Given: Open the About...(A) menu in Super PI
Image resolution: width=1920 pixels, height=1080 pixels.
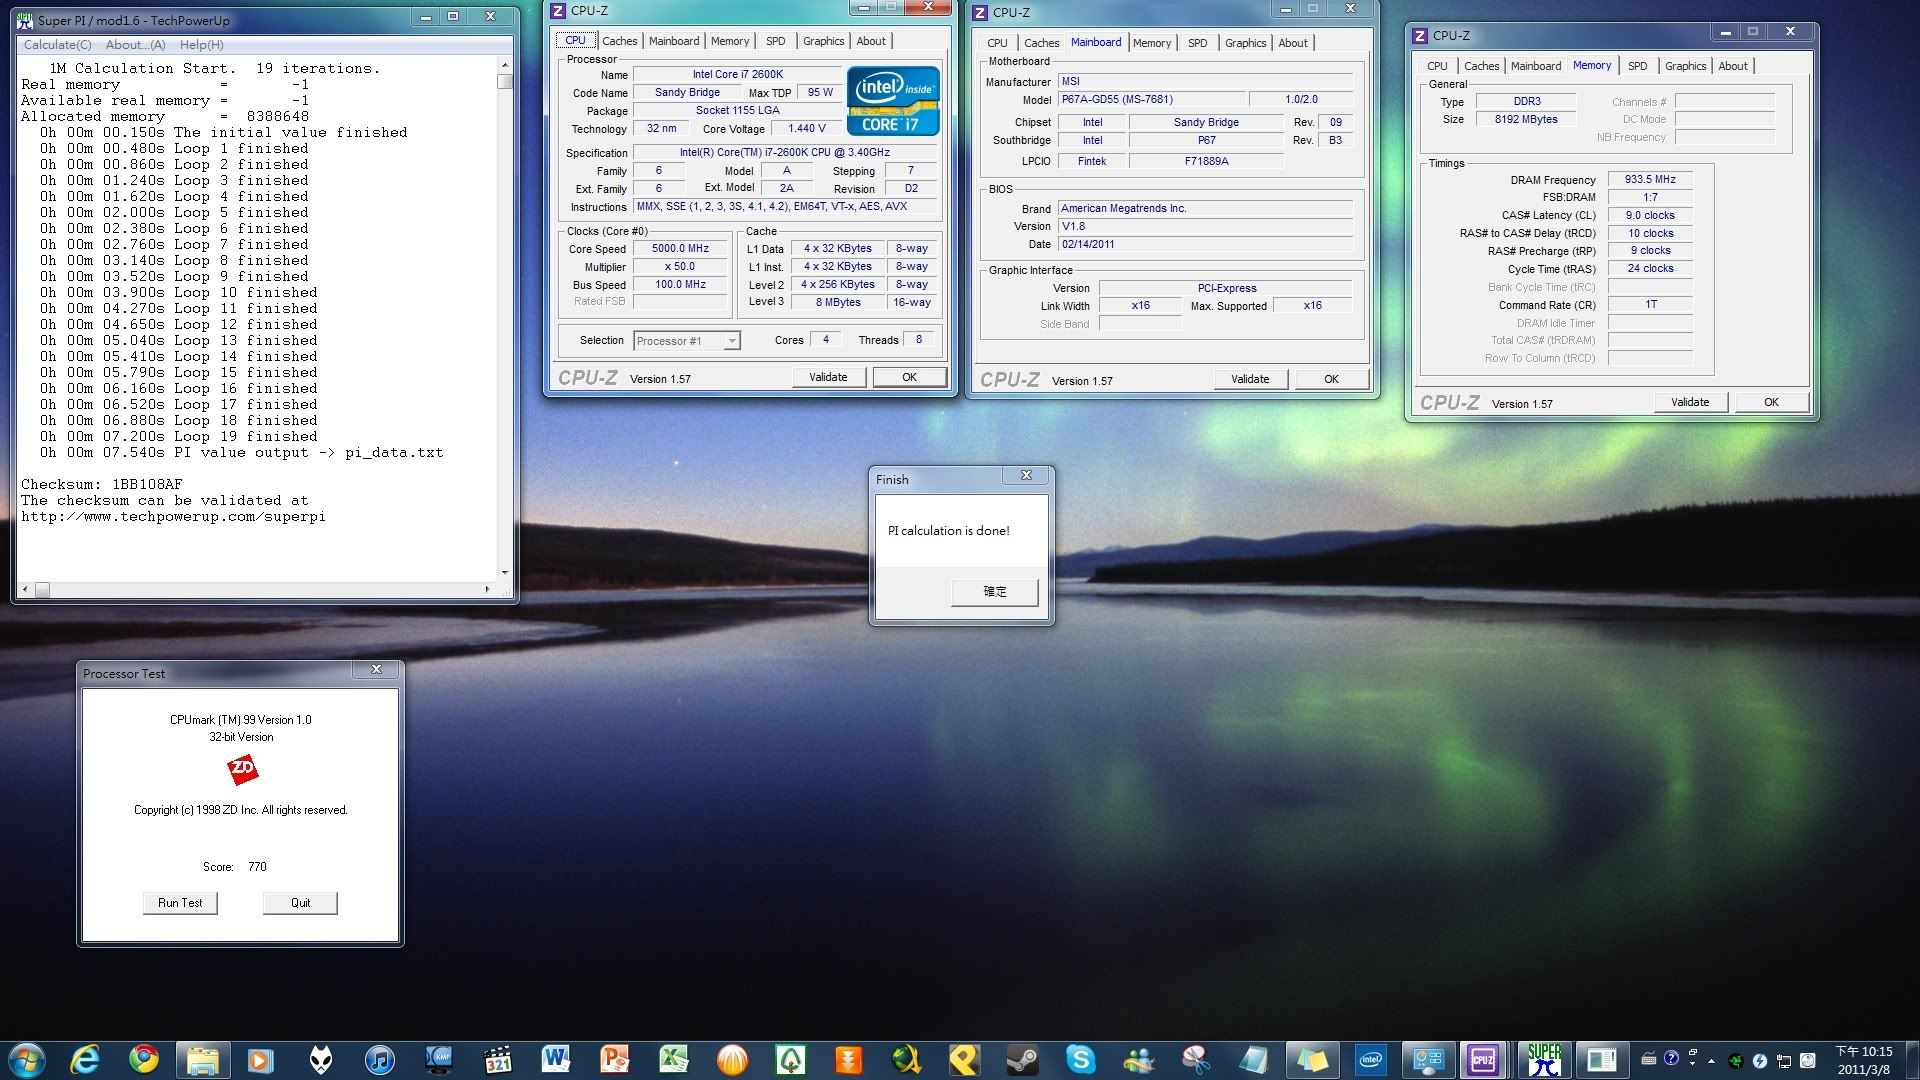Looking at the screenshot, I should 136,45.
